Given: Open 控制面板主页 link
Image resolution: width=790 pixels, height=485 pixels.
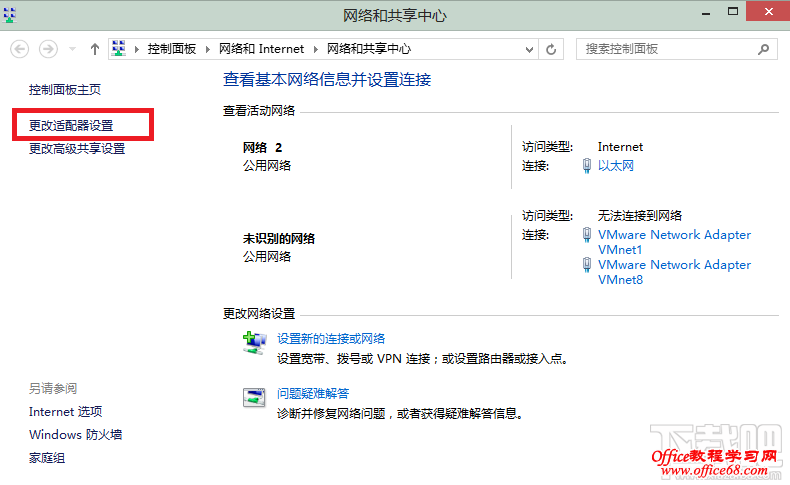Looking at the screenshot, I should [64, 90].
